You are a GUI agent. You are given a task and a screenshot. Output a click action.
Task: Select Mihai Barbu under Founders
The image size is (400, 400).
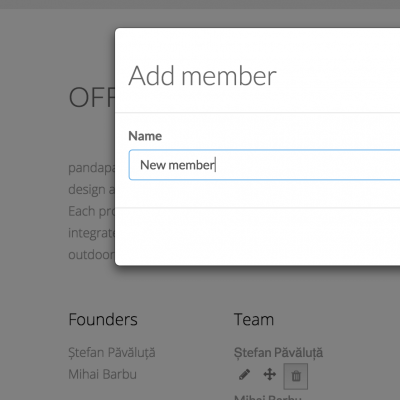tap(103, 374)
